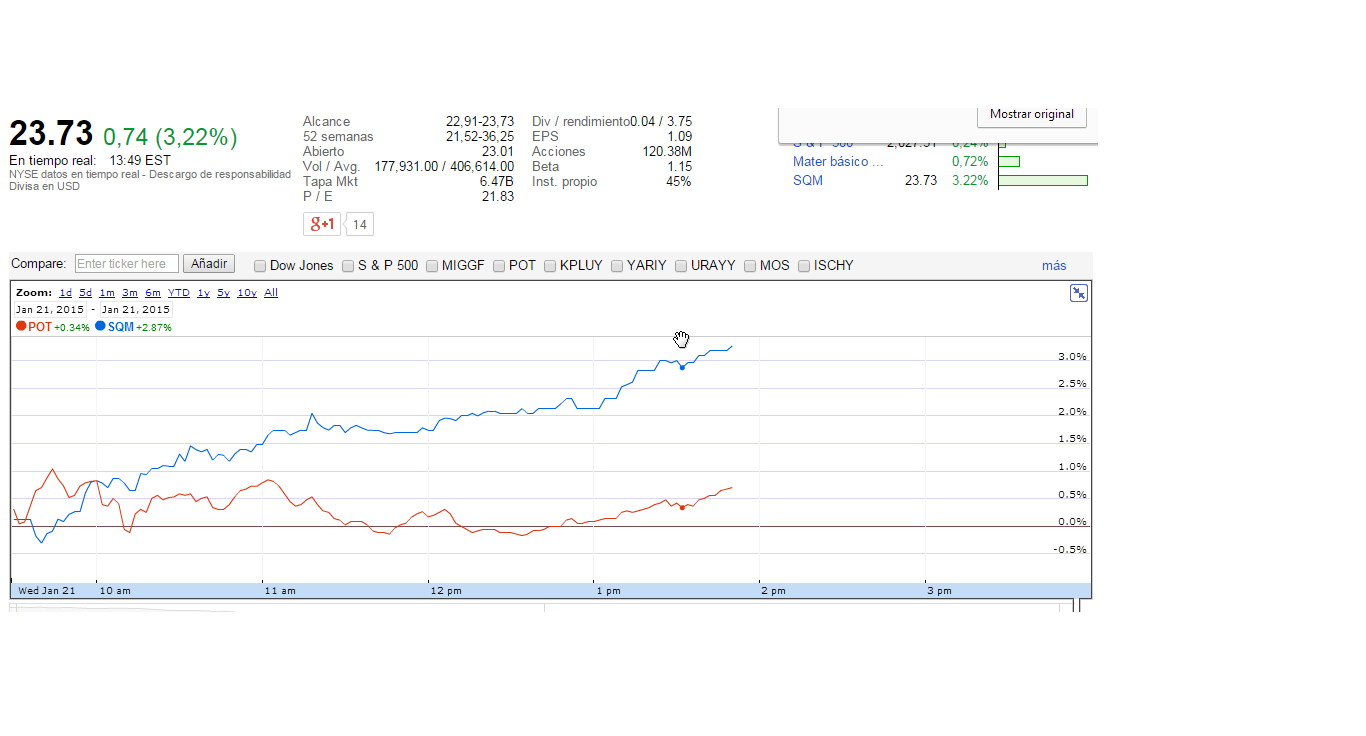Open the SQM sector link
This screenshot has width=1366, height=736.
pyautogui.click(x=808, y=181)
